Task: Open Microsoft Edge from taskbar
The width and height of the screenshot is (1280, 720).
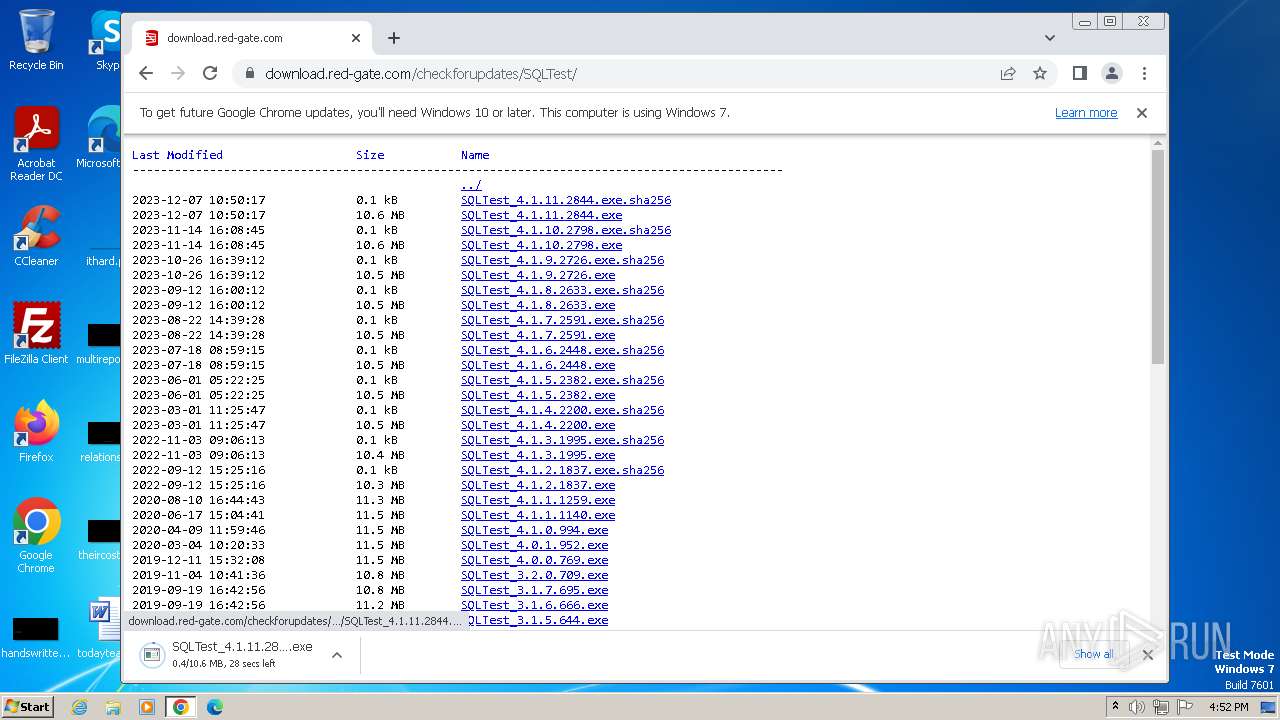Action: [x=215, y=707]
